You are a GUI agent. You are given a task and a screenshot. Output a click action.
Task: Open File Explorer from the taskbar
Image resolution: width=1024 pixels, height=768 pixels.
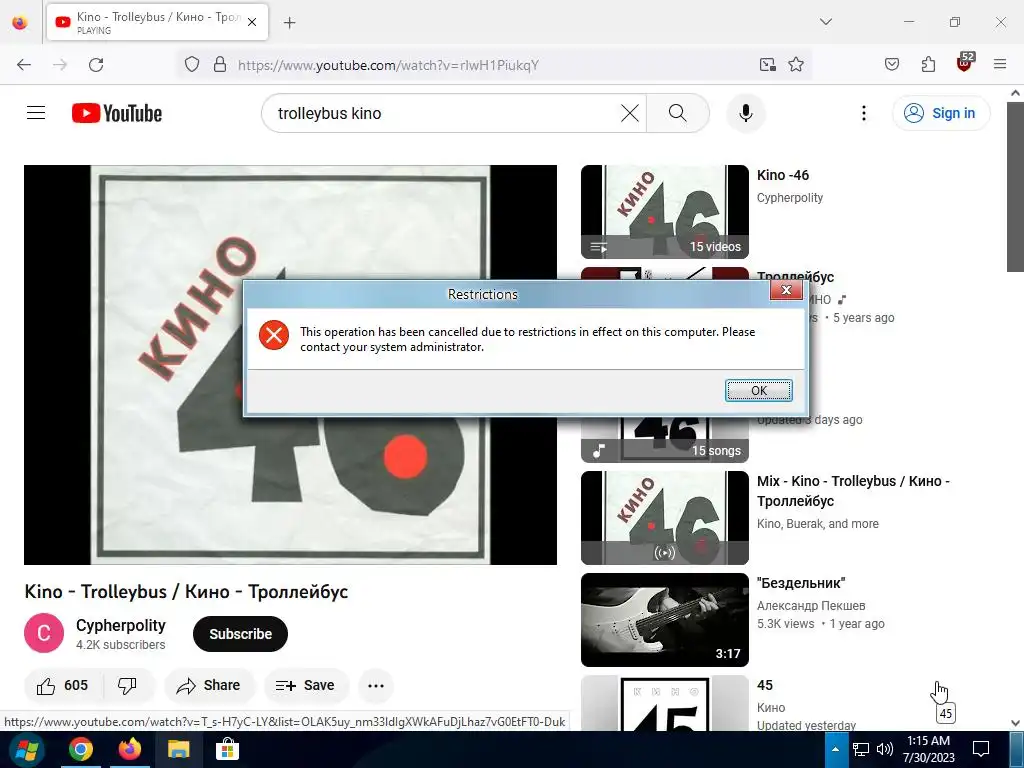178,750
